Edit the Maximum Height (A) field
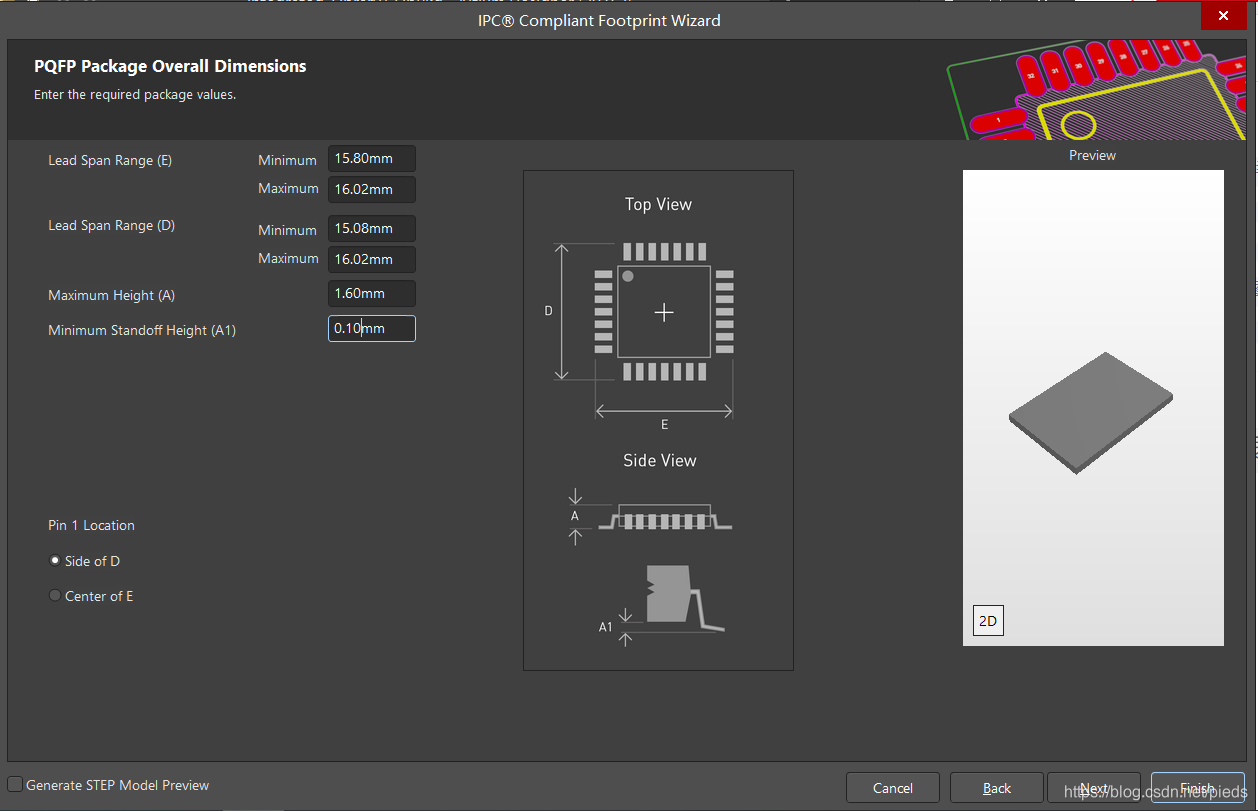The height and width of the screenshot is (811, 1258). click(x=371, y=294)
